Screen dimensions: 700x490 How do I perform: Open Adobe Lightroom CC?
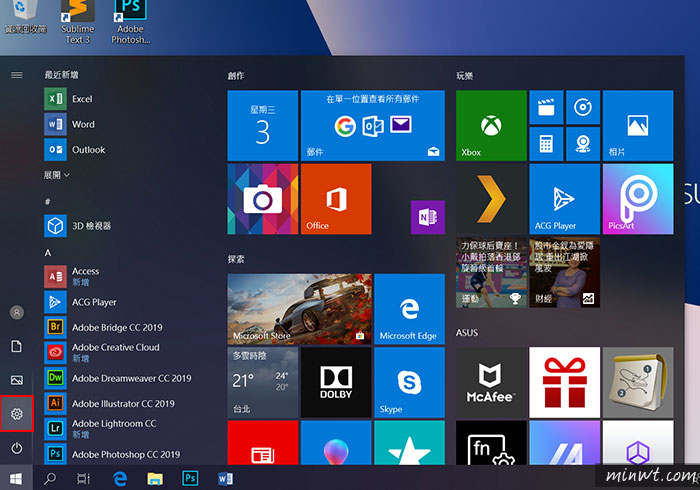101,428
